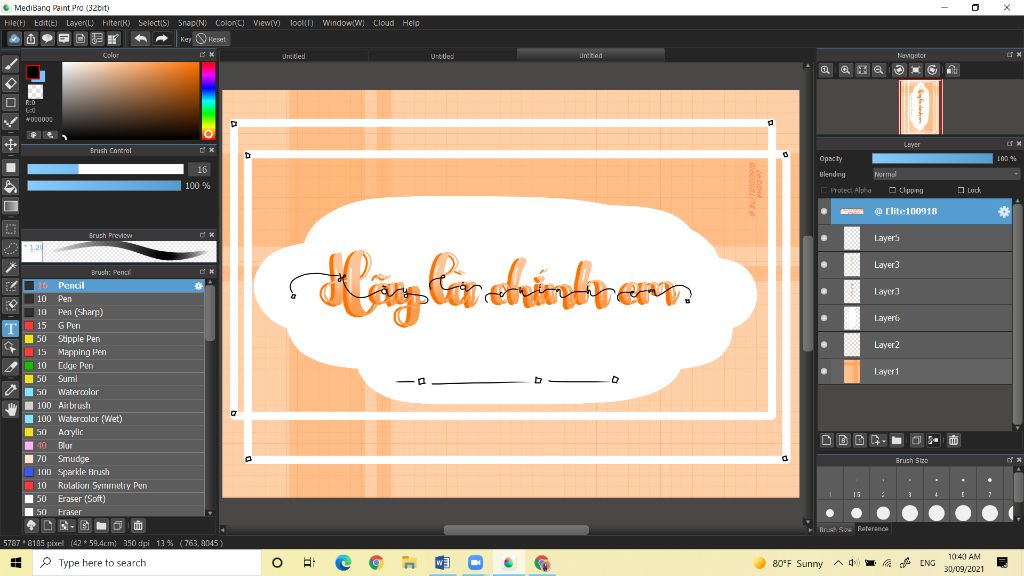The height and width of the screenshot is (576, 1024).
Task: Select the Eyedropper tool
Action: [x=10, y=390]
